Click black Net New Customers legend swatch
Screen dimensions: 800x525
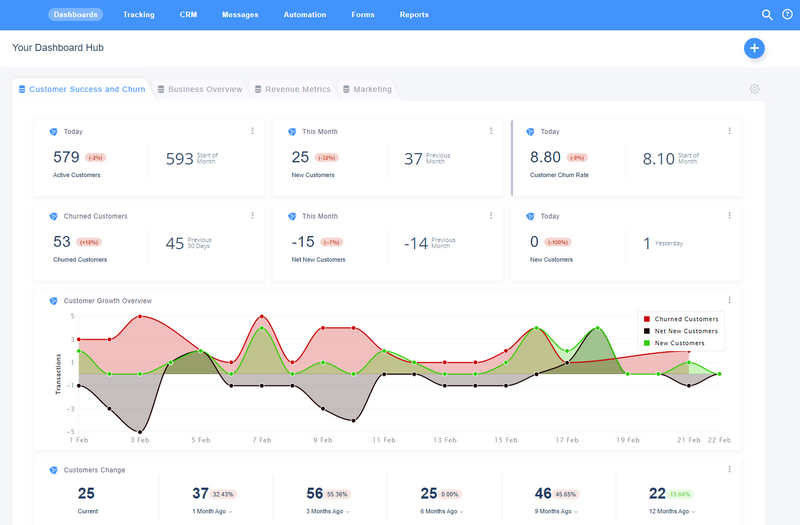point(646,331)
